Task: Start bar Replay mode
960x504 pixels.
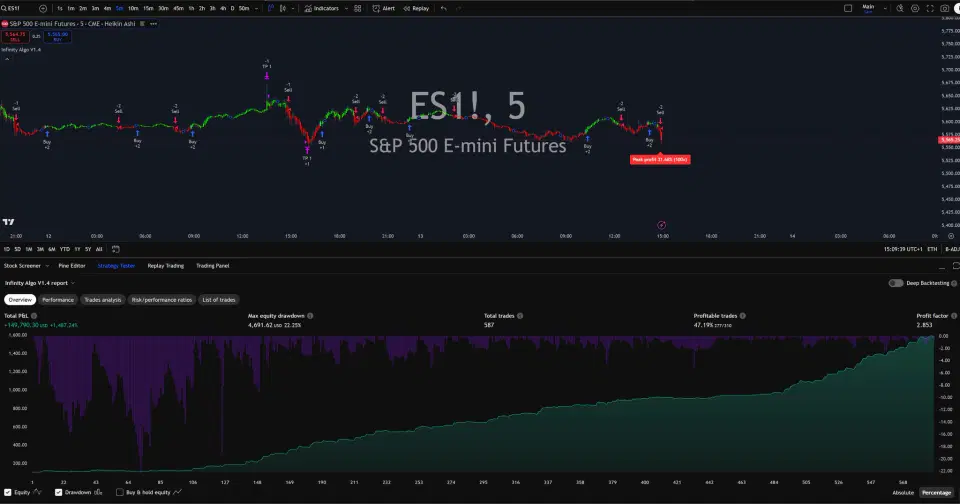Action: pyautogui.click(x=416, y=9)
